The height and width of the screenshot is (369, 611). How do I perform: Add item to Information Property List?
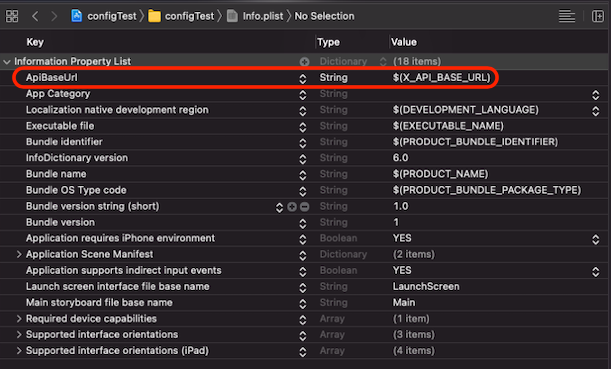click(x=304, y=62)
